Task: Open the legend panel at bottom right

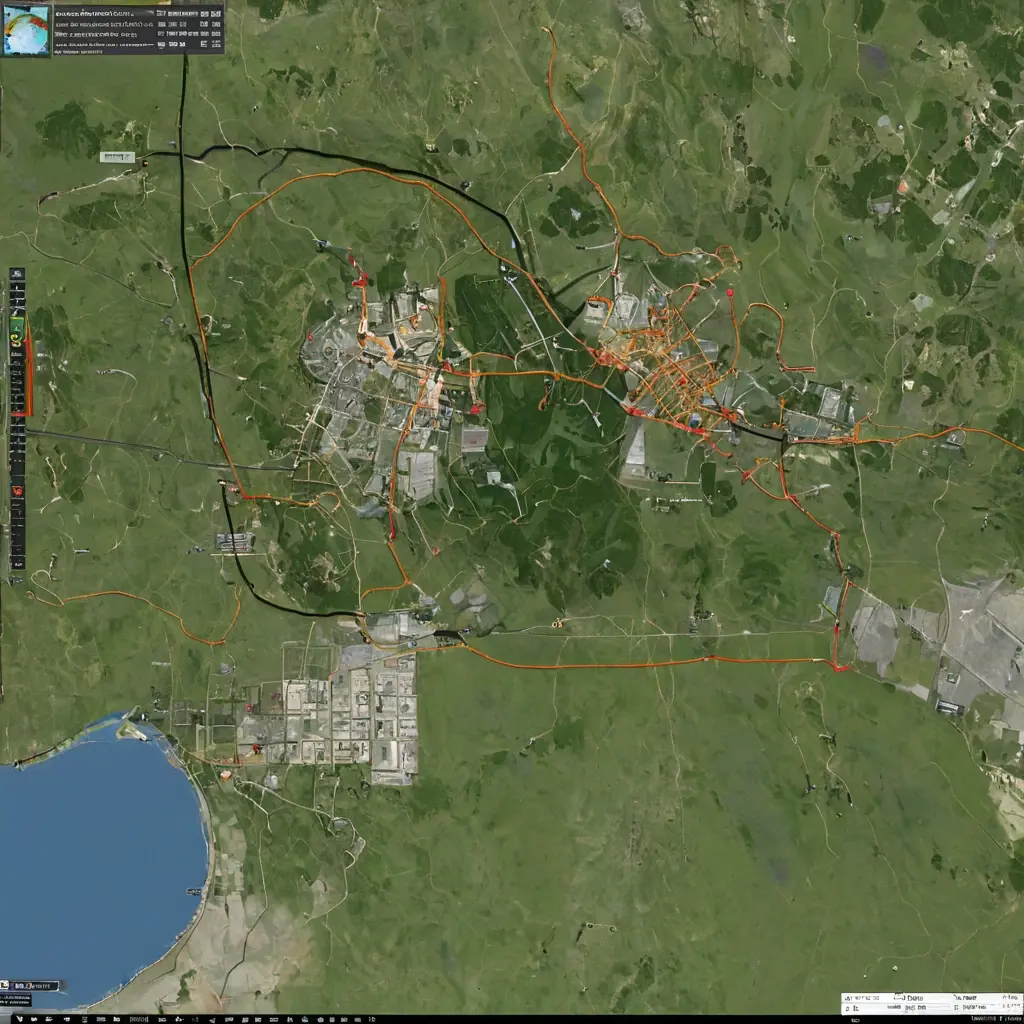Action: 930,1003
